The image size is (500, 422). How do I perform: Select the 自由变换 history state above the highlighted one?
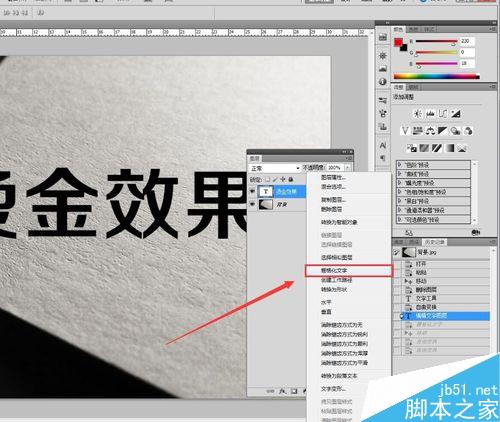446,307
